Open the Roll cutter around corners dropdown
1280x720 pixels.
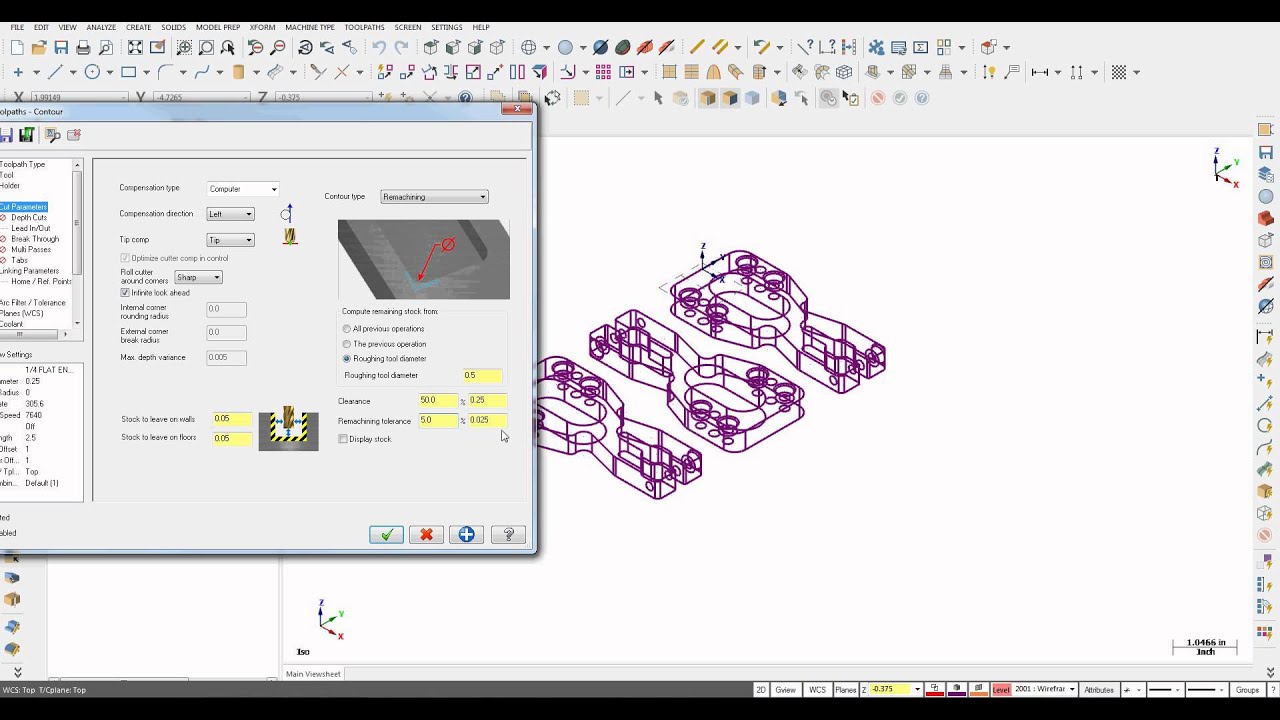point(198,277)
